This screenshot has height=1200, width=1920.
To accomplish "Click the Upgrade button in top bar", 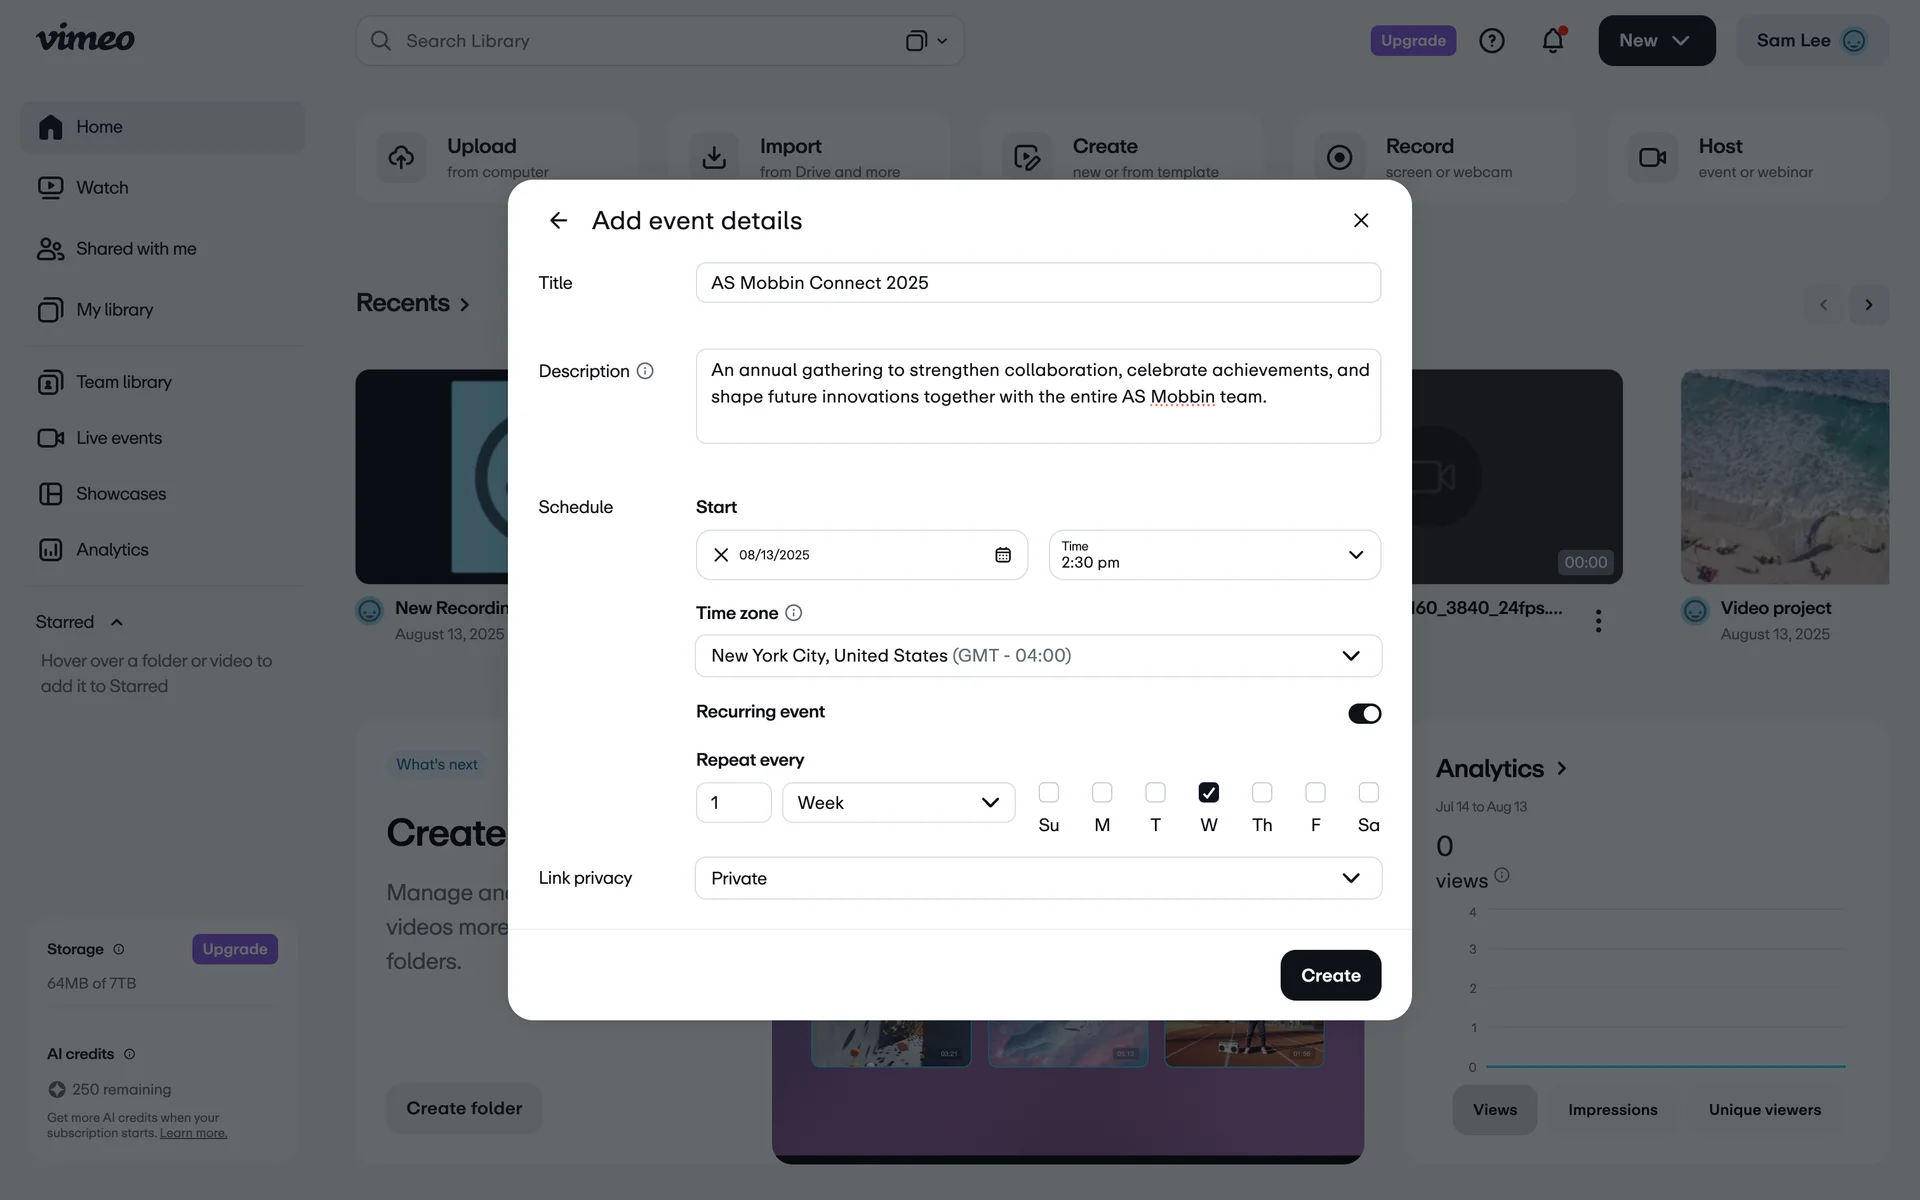I will coord(1412,41).
